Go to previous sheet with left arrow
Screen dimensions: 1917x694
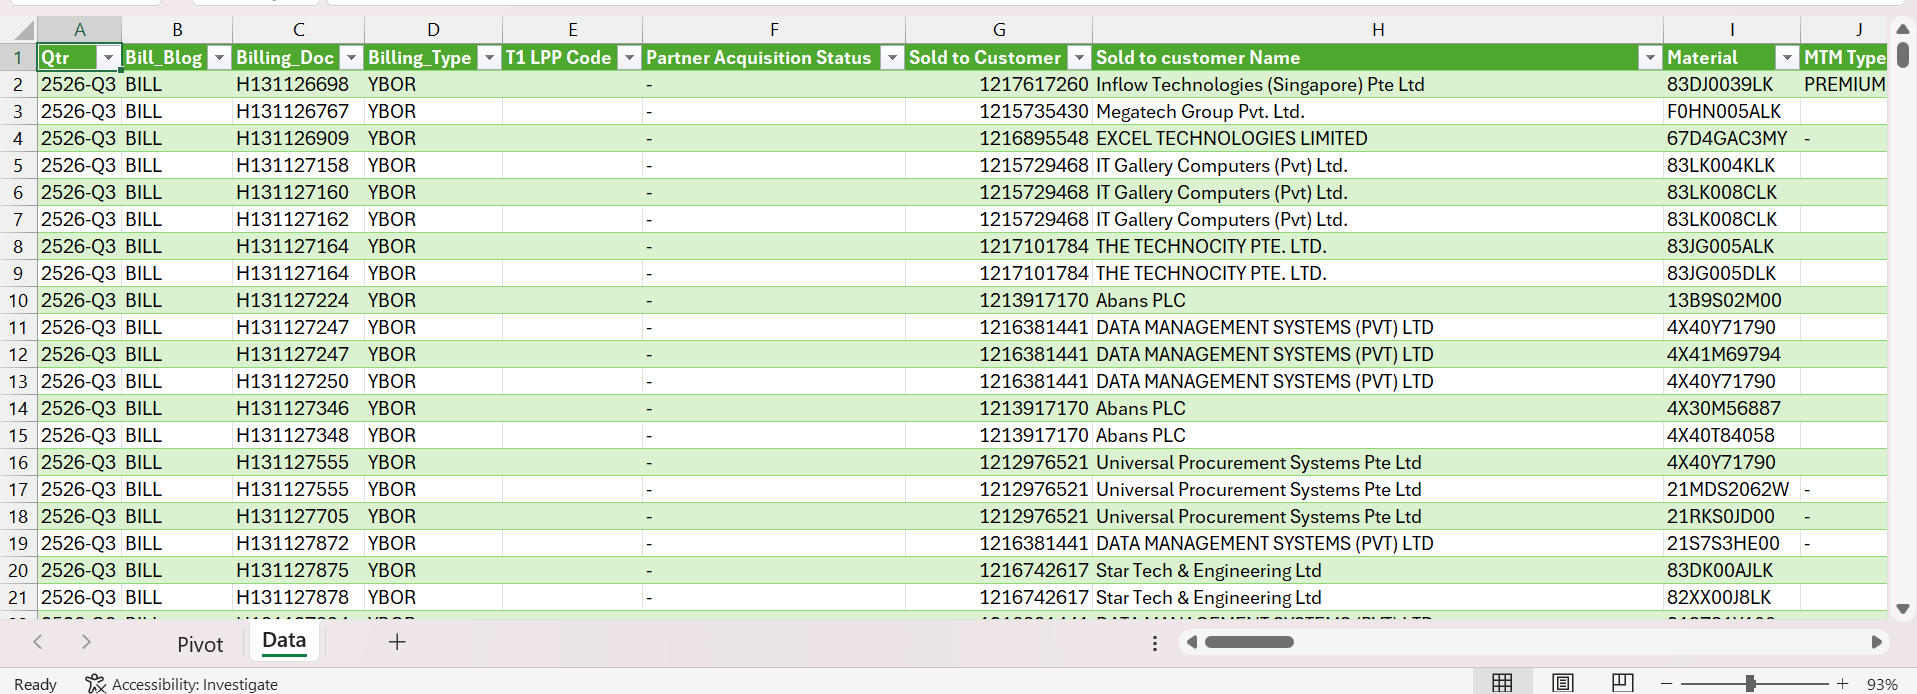[38, 642]
